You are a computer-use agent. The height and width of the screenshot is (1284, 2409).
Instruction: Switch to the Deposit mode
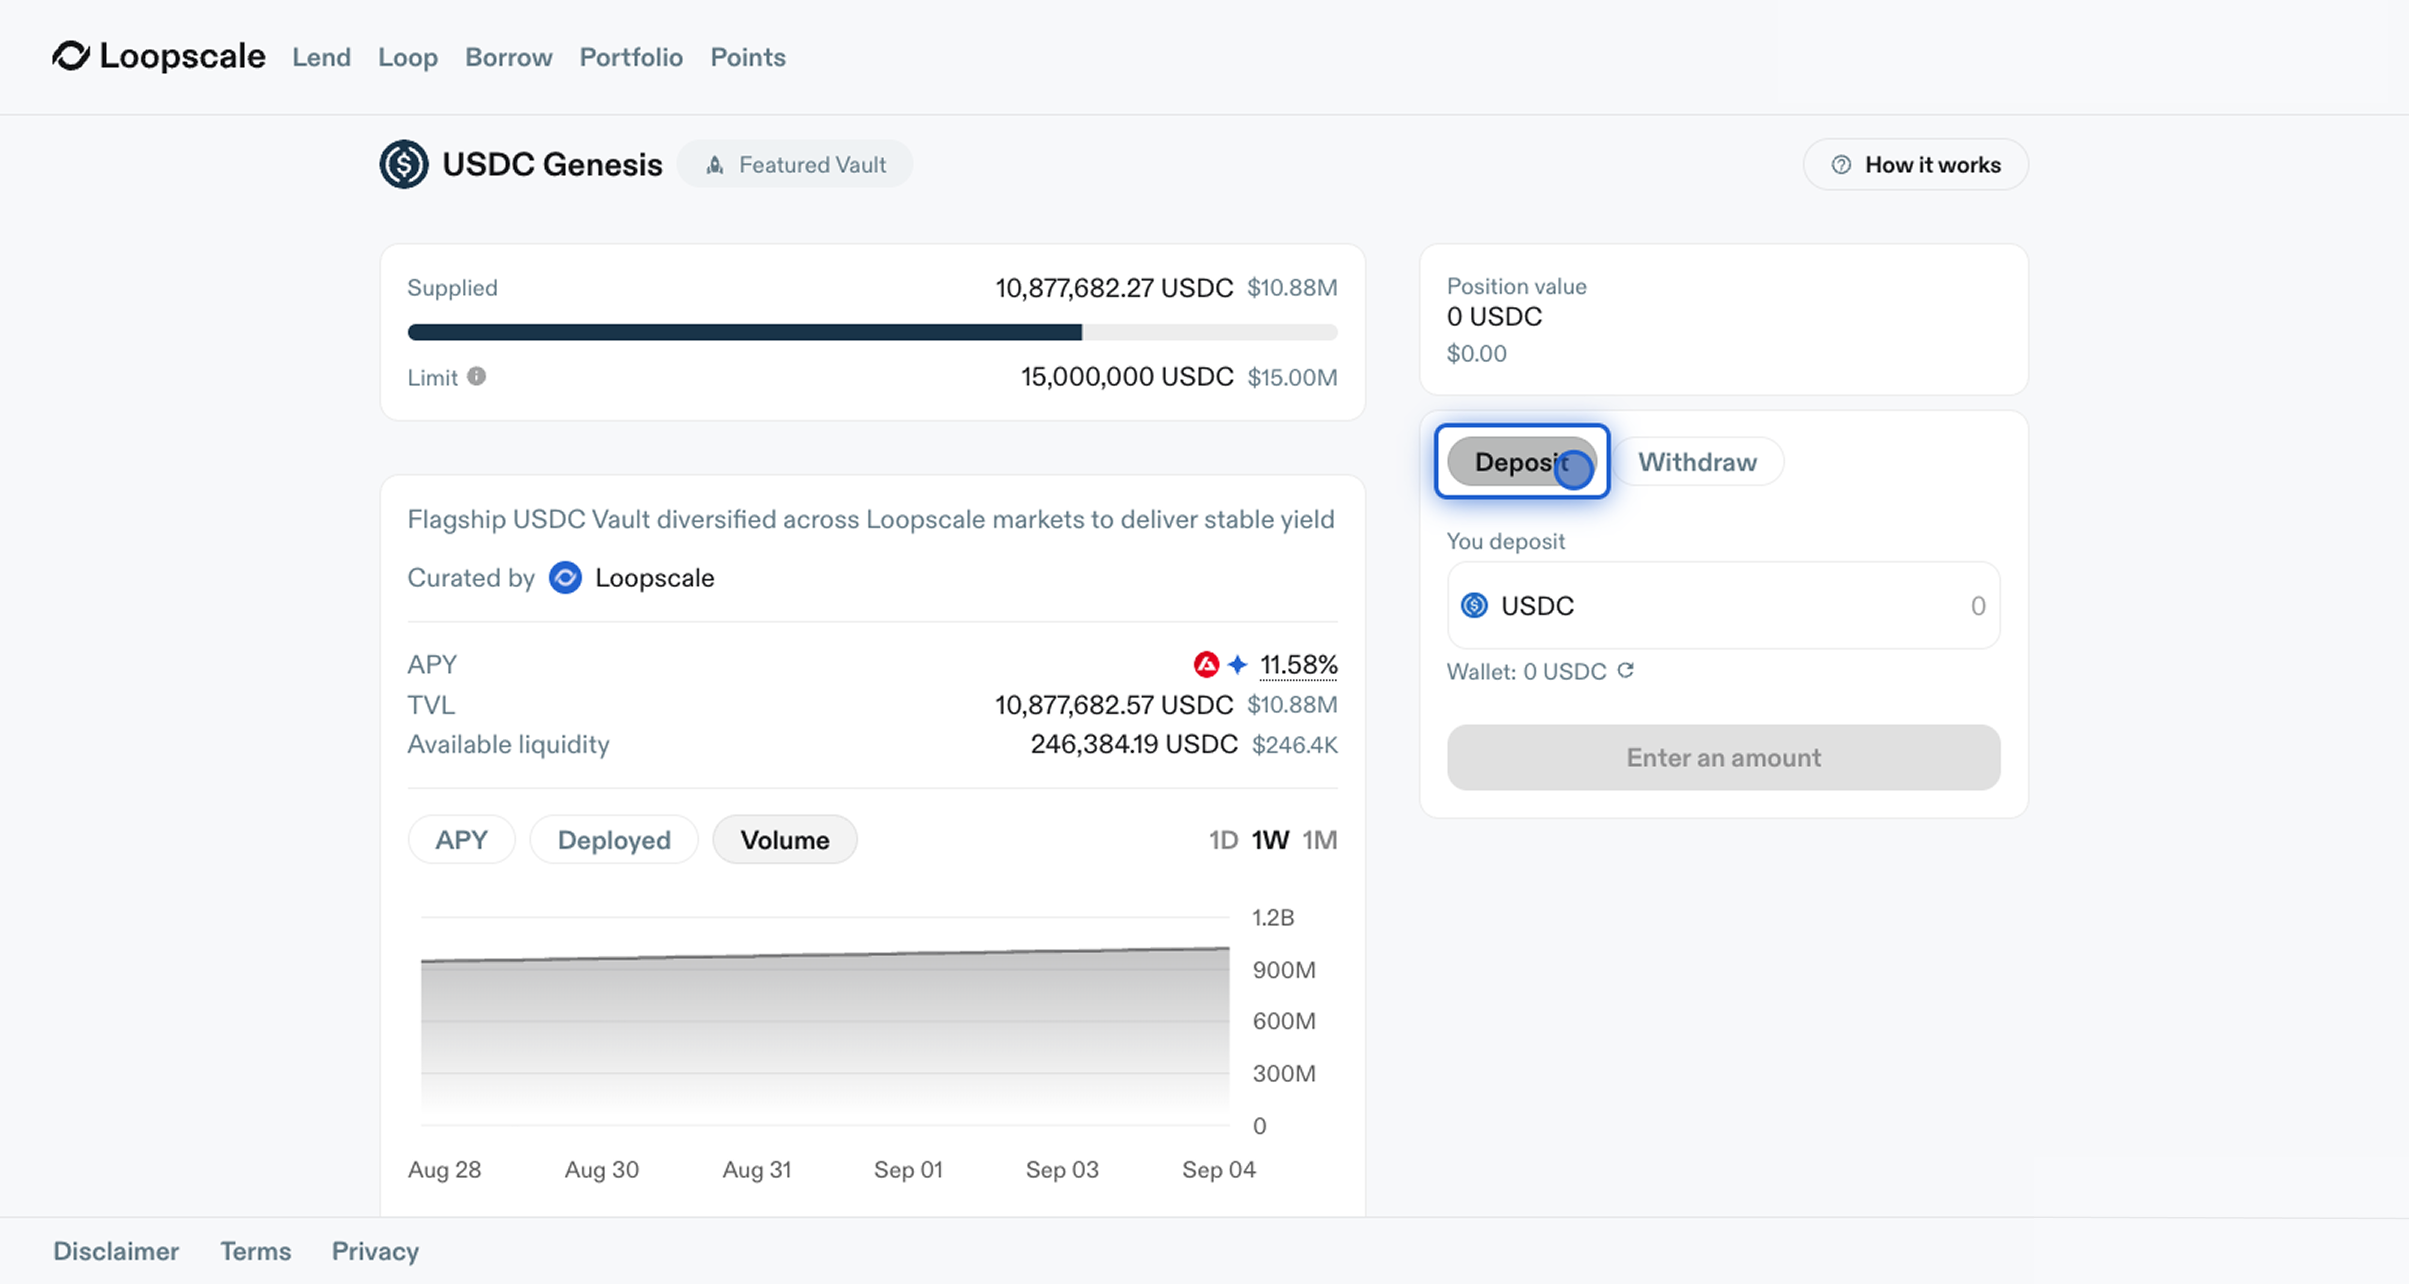(1521, 461)
